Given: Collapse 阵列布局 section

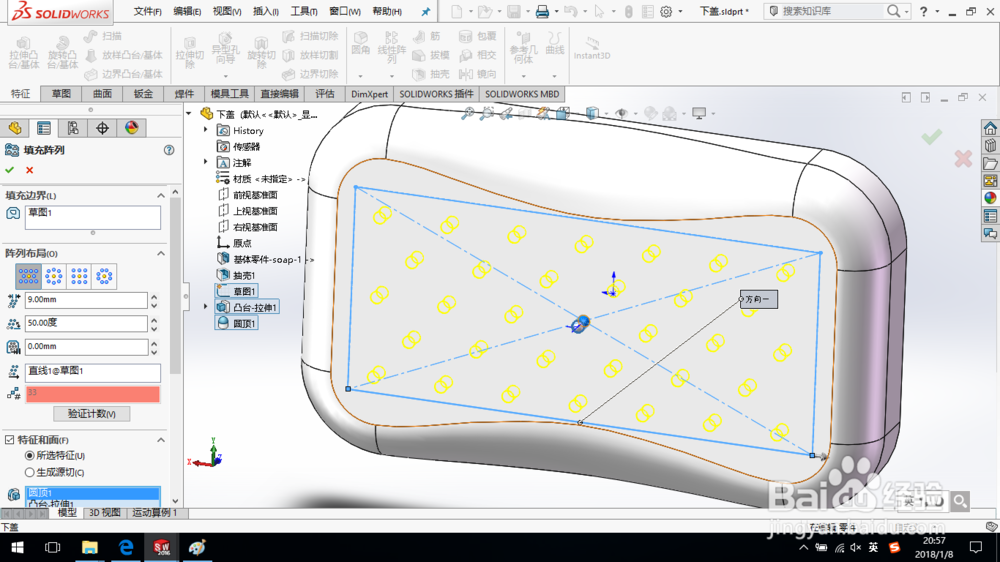Looking at the screenshot, I should click(161, 253).
